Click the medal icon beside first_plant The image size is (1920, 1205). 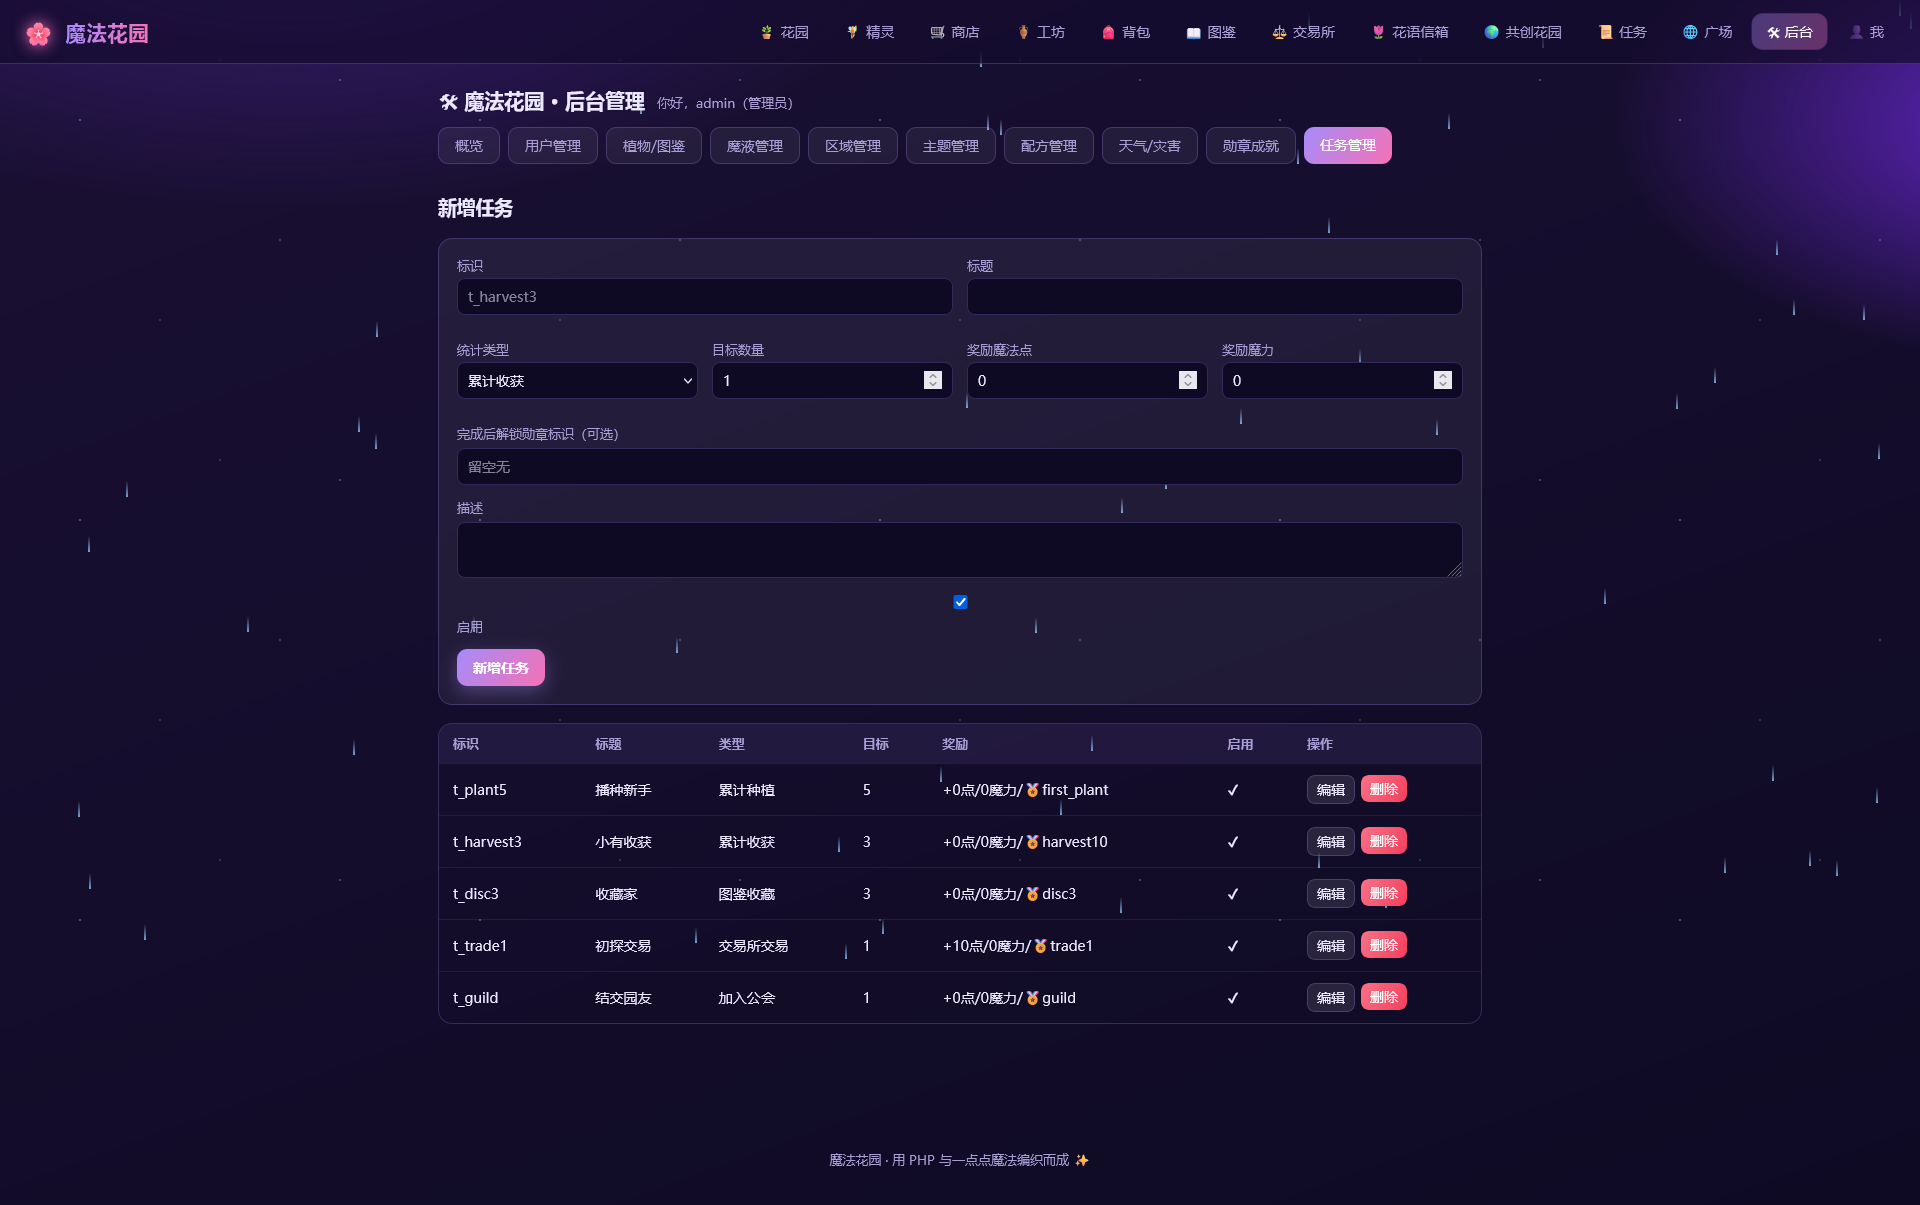tap(1032, 790)
